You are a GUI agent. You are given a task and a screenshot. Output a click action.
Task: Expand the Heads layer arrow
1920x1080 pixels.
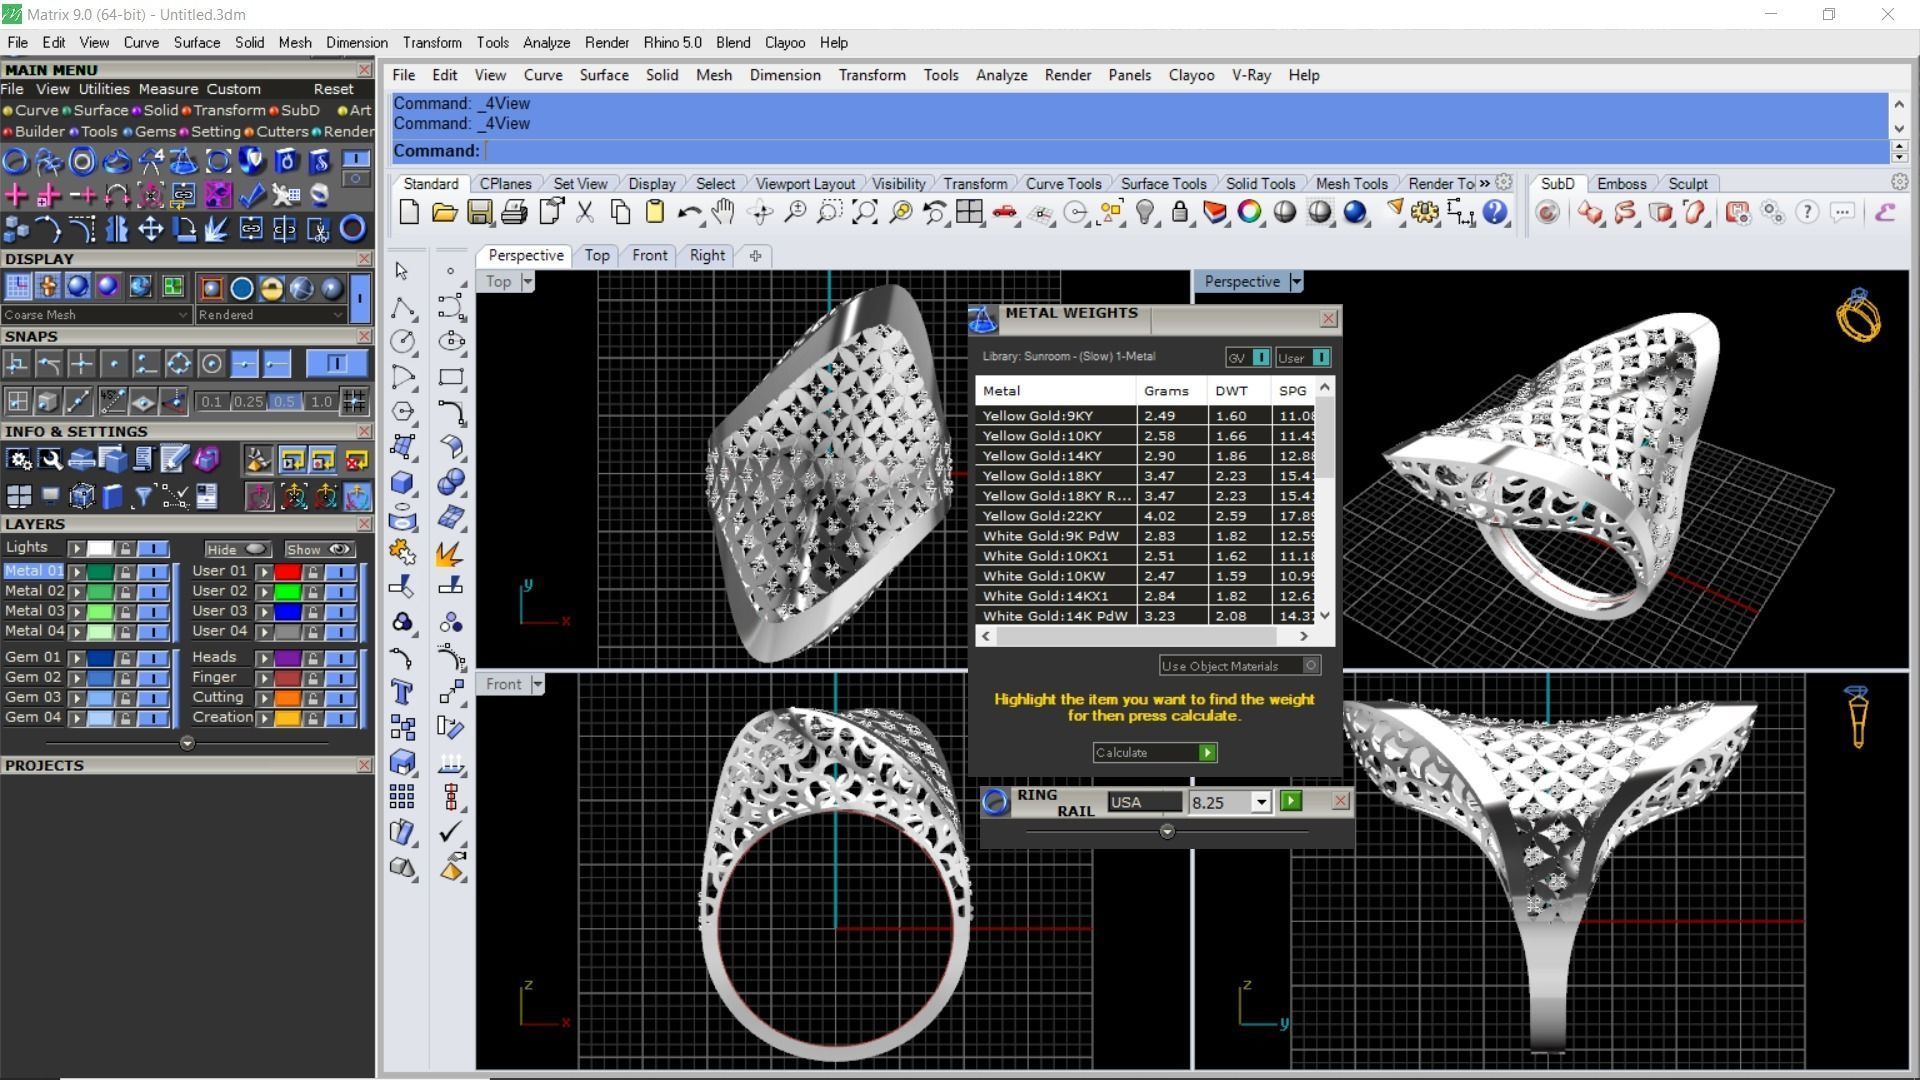click(264, 658)
